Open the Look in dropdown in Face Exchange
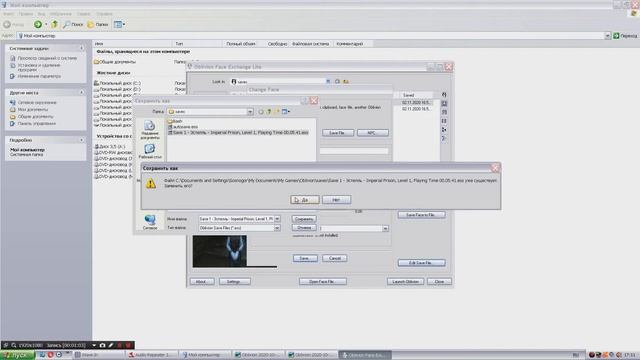The height and width of the screenshot is (360, 640). pos(328,82)
